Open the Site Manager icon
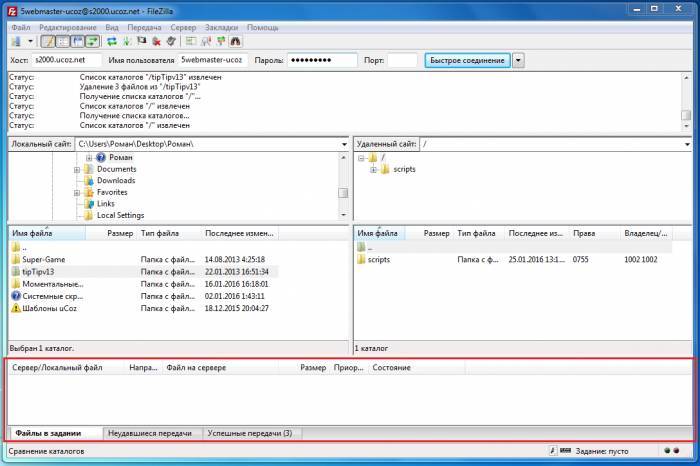This screenshot has height=466, width=700. click(17, 42)
